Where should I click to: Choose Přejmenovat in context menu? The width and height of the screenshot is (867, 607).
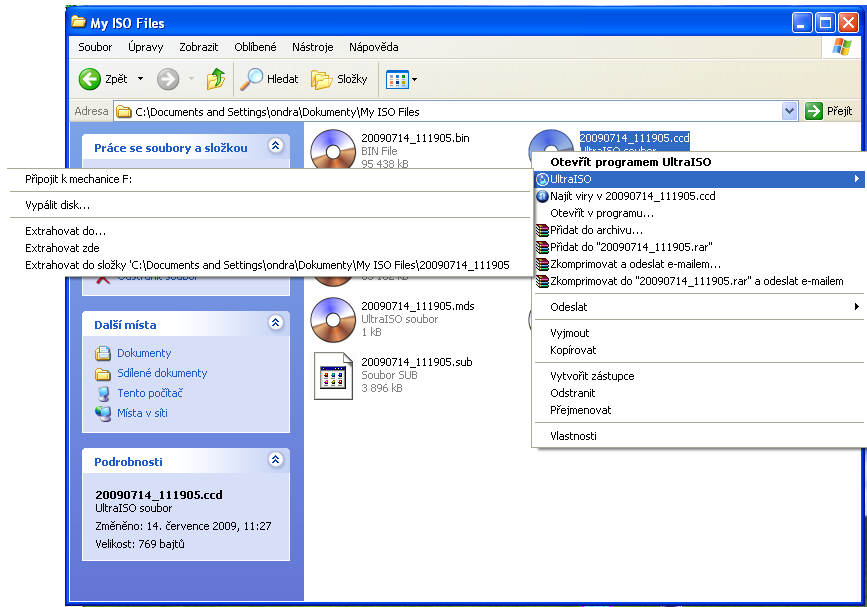click(699, 410)
